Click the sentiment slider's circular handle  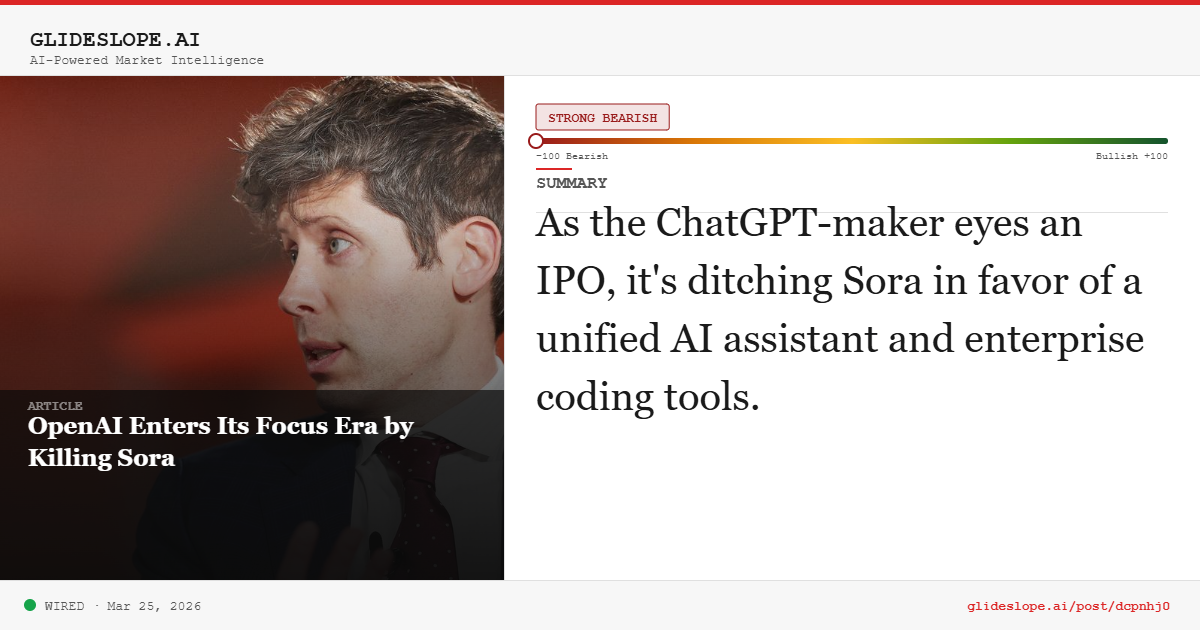point(536,141)
